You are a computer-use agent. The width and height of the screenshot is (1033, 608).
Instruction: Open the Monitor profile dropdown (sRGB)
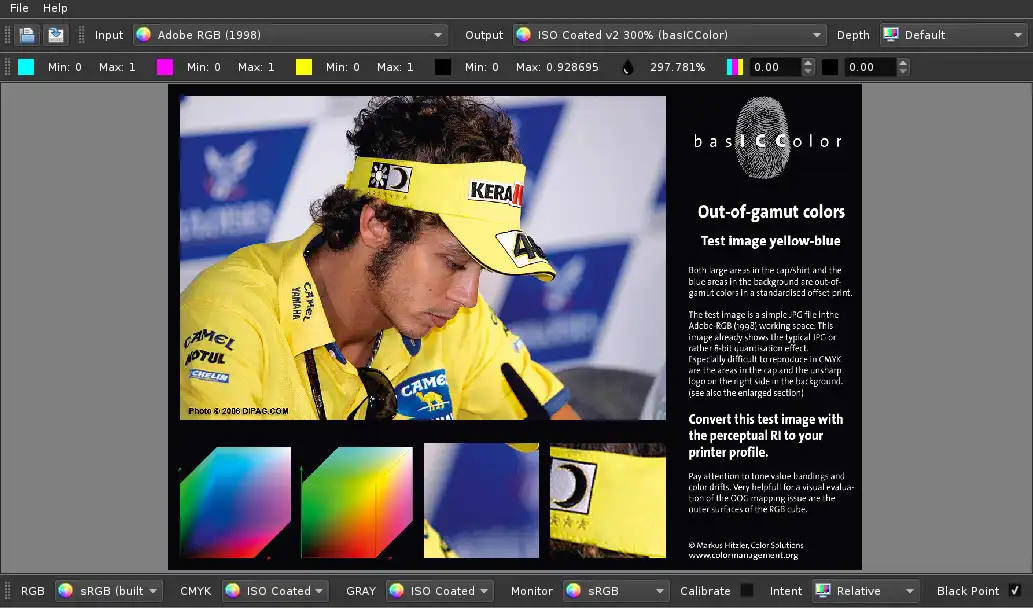pyautogui.click(x=616, y=591)
